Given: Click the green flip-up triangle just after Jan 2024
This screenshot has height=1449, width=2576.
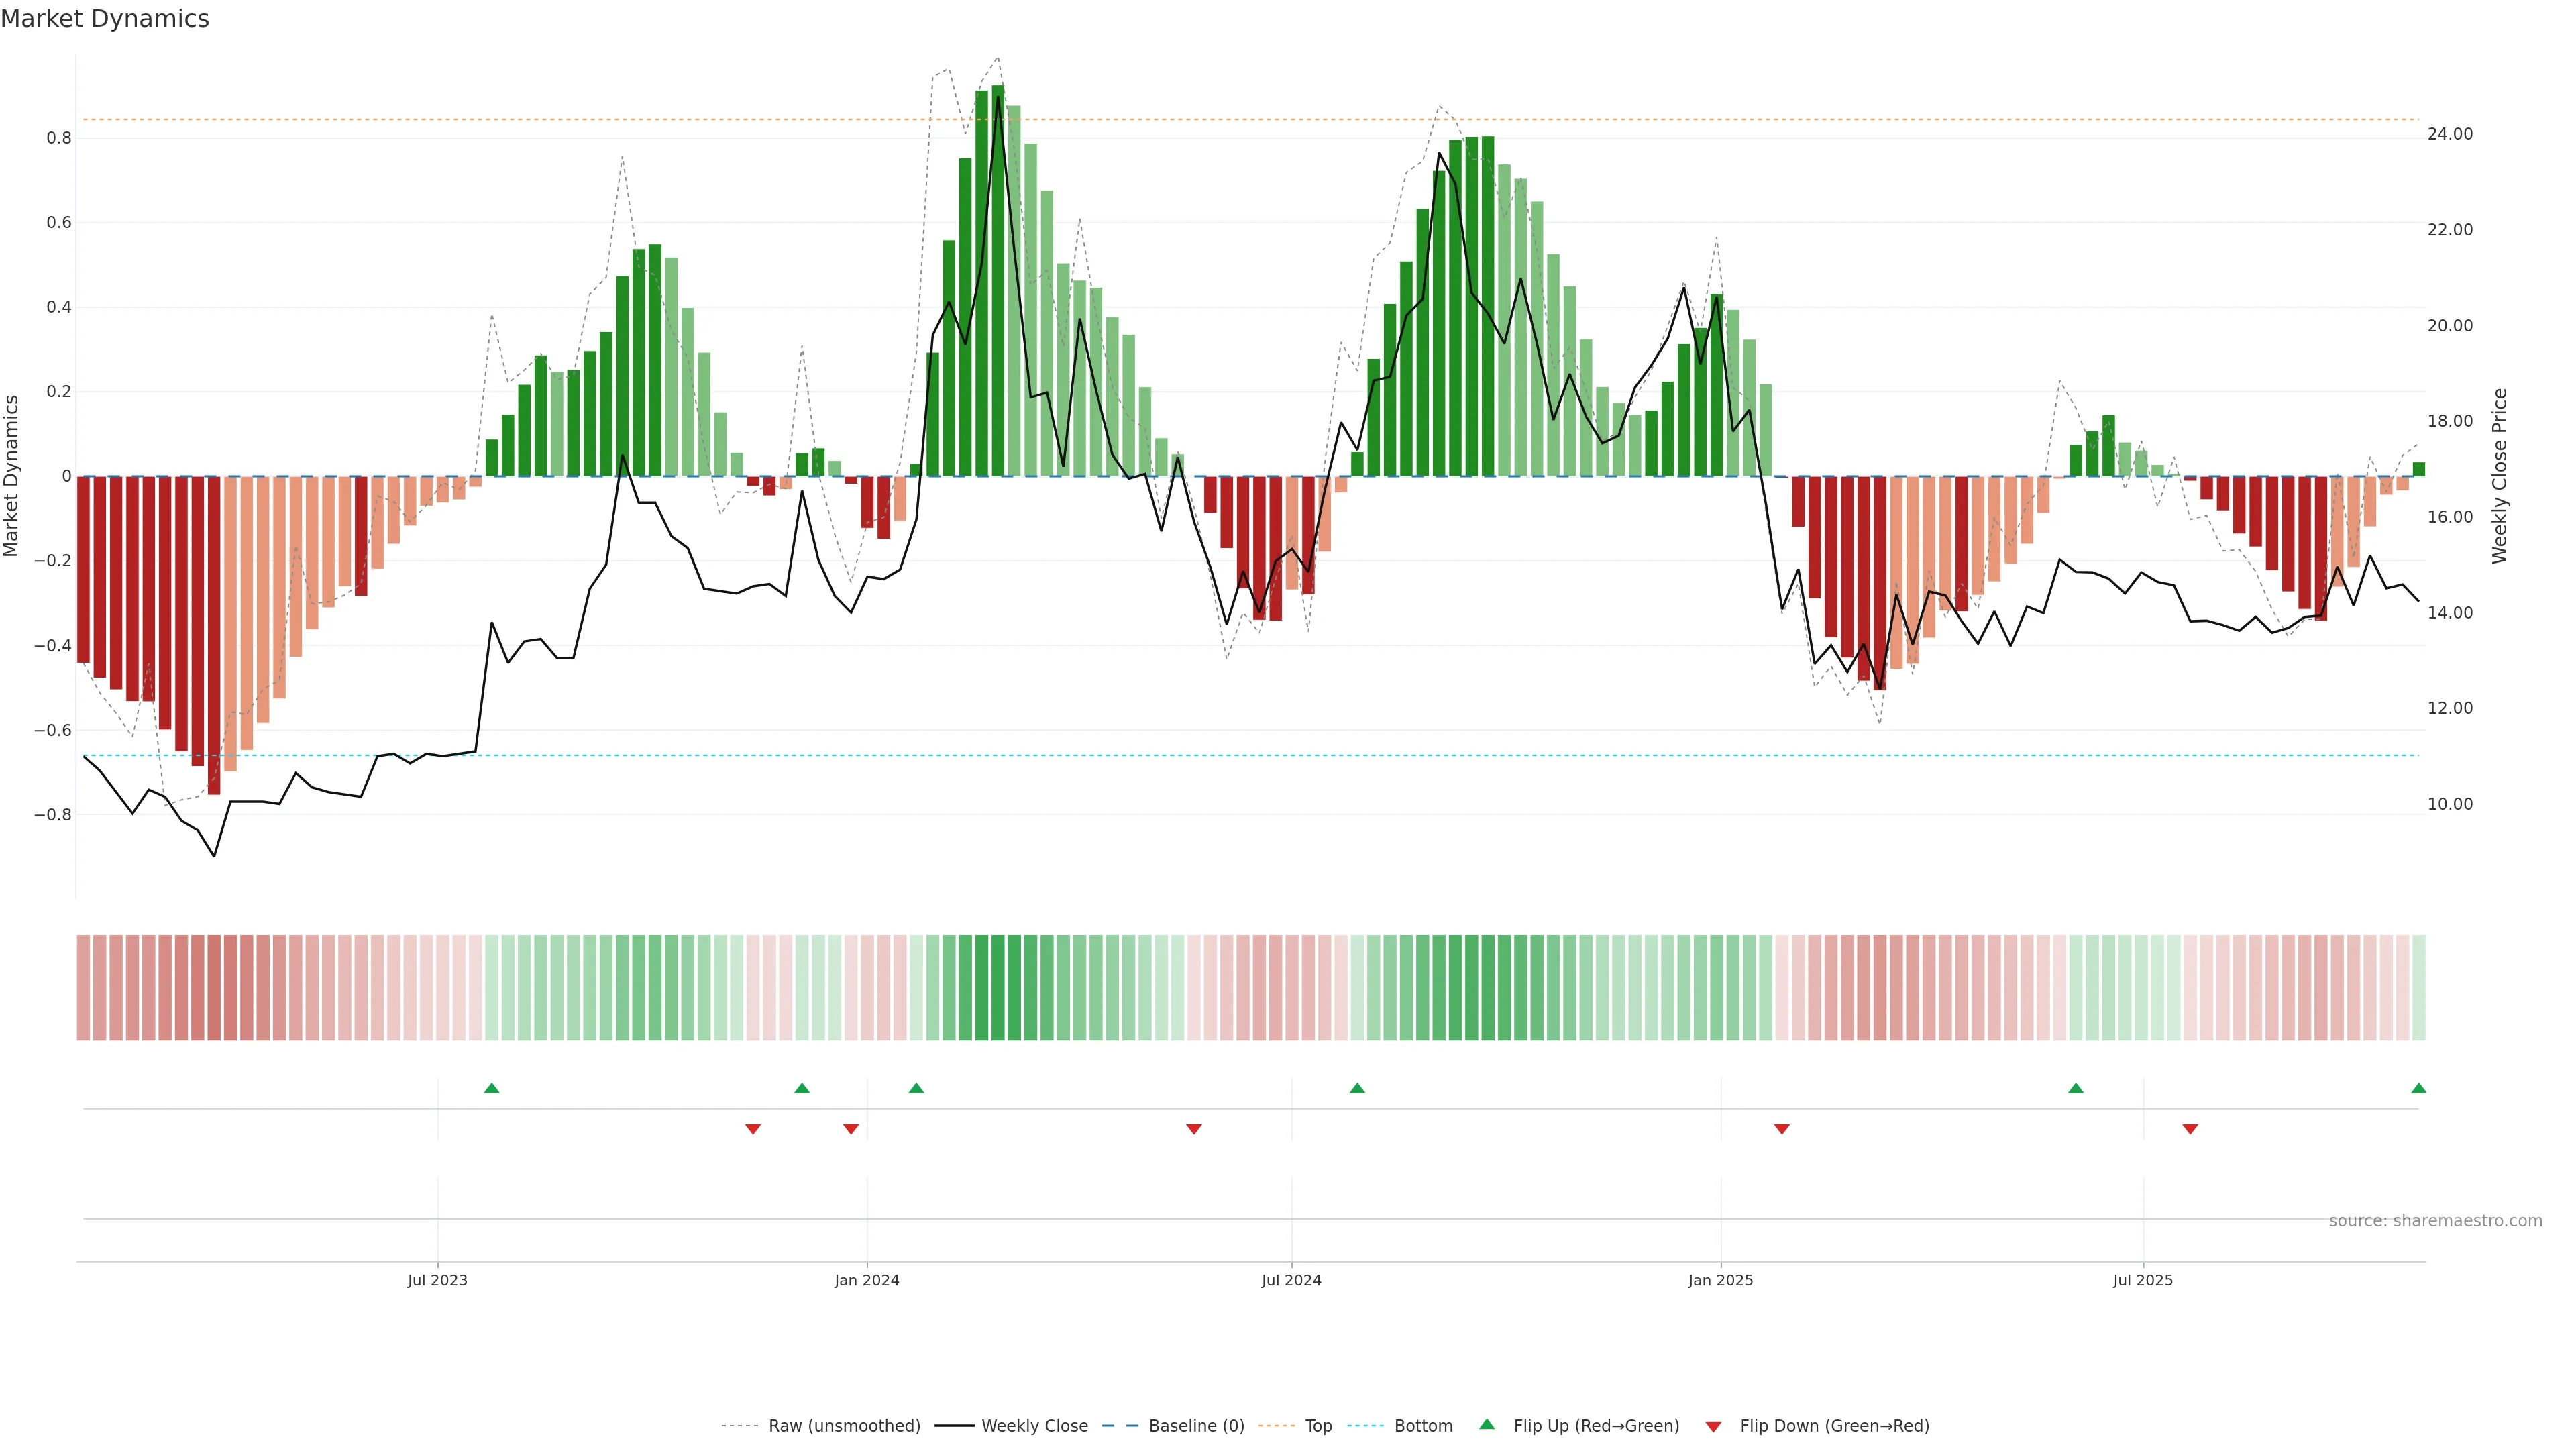Looking at the screenshot, I should coord(916,1088).
